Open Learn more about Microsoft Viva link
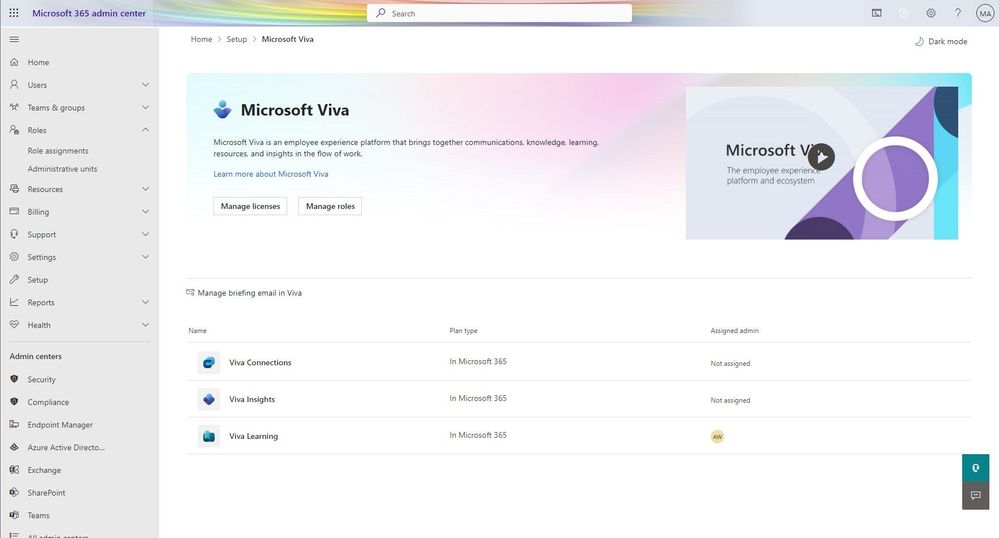 point(271,174)
